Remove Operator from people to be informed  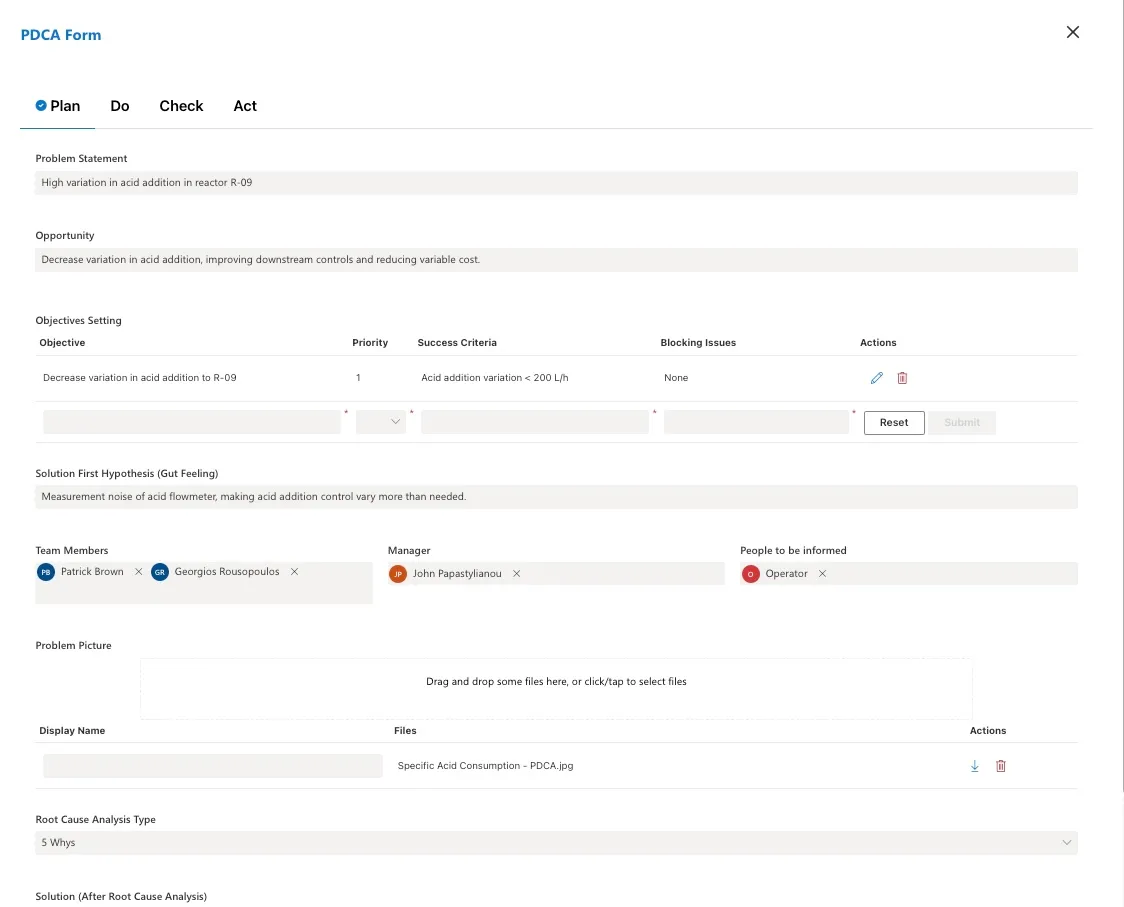[822, 574]
